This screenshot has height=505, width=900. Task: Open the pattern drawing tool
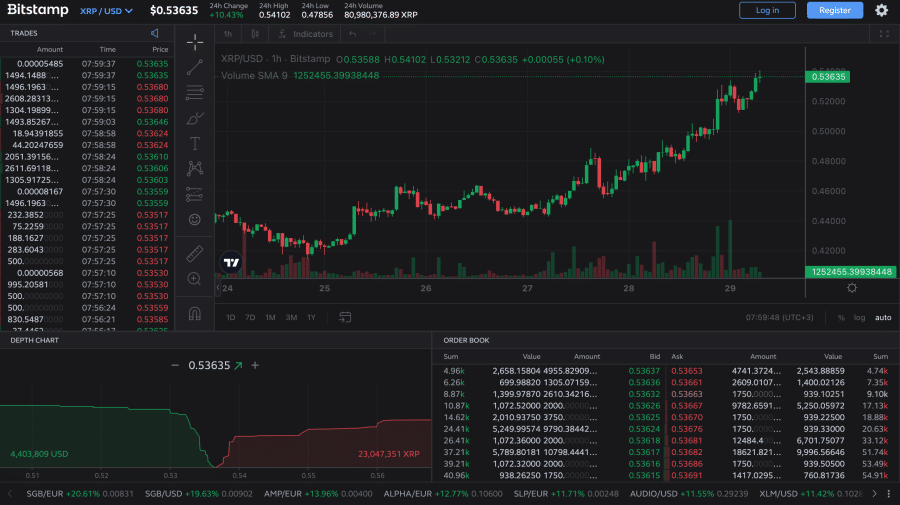click(x=195, y=169)
